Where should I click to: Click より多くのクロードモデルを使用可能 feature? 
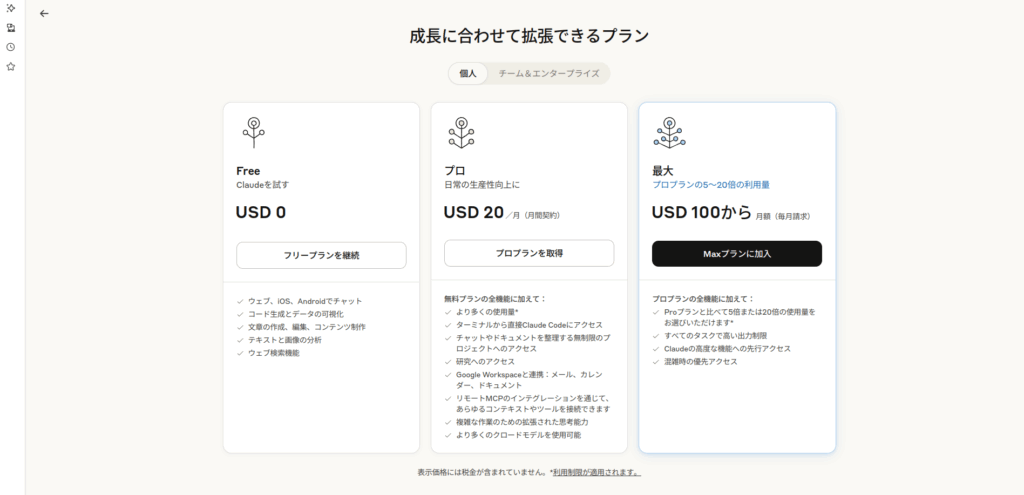pyautogui.click(x=519, y=435)
